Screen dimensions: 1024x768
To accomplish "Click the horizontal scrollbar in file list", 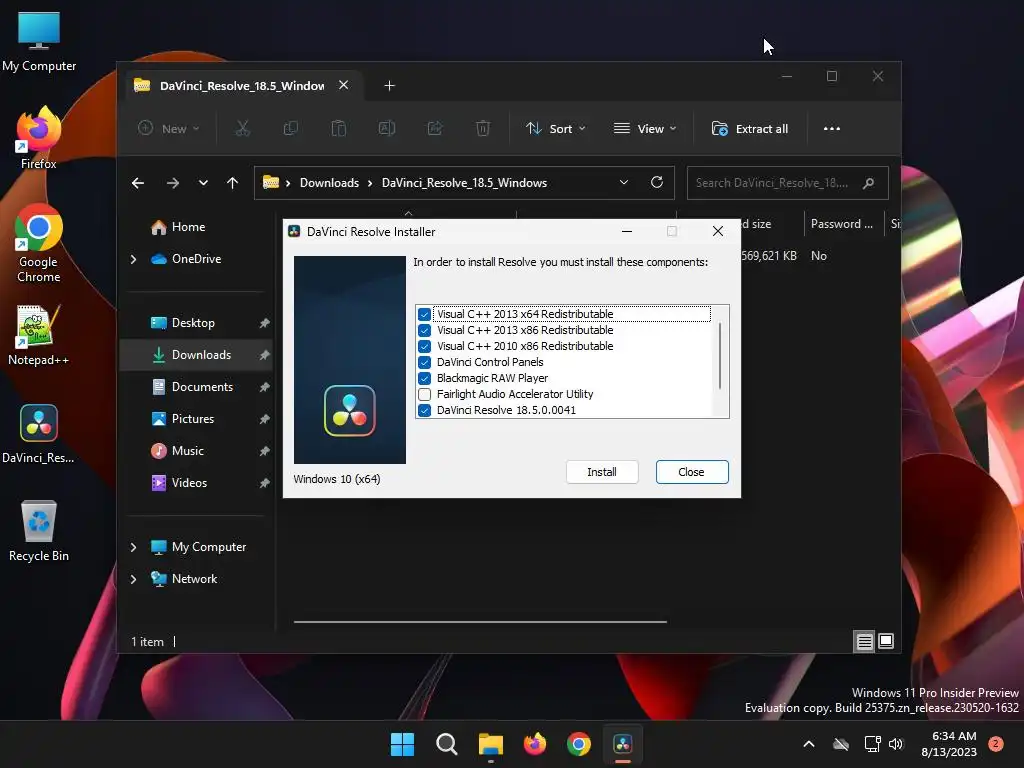I will 480,622.
